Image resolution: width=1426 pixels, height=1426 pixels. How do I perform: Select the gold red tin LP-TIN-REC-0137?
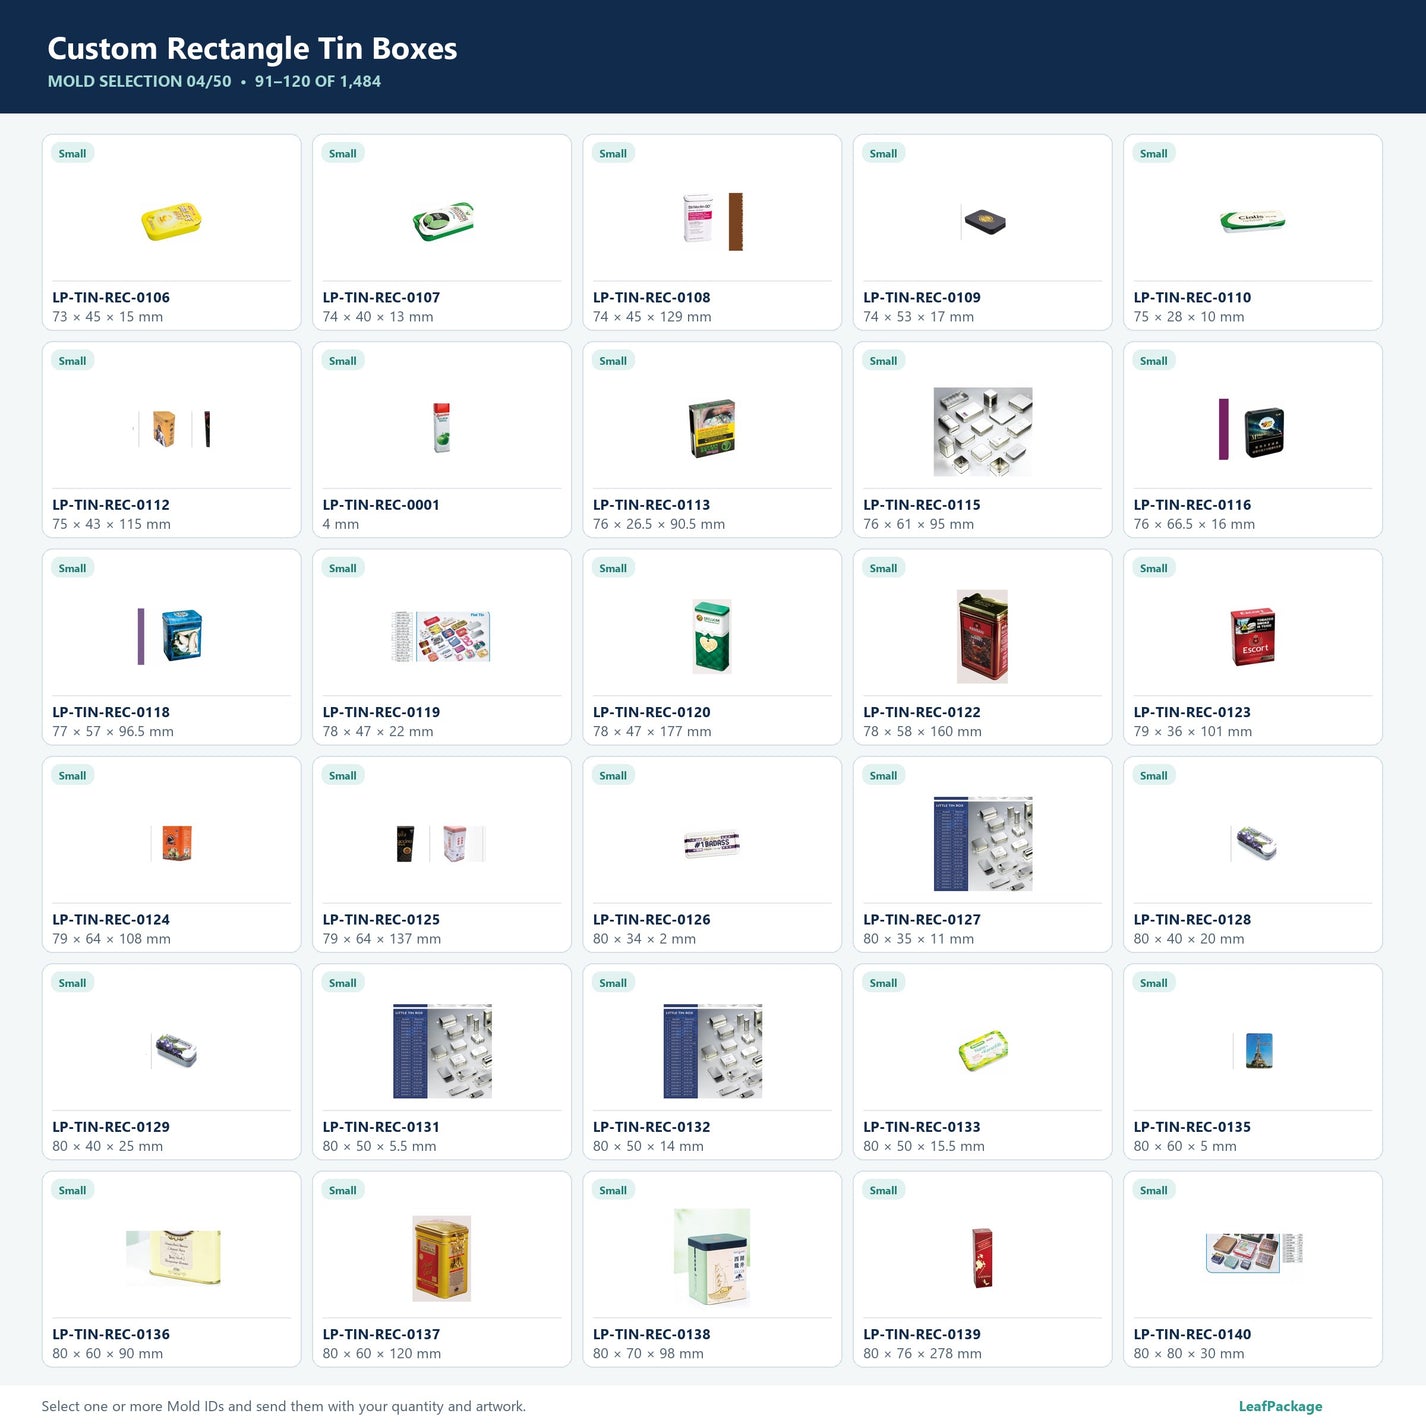click(442, 1258)
